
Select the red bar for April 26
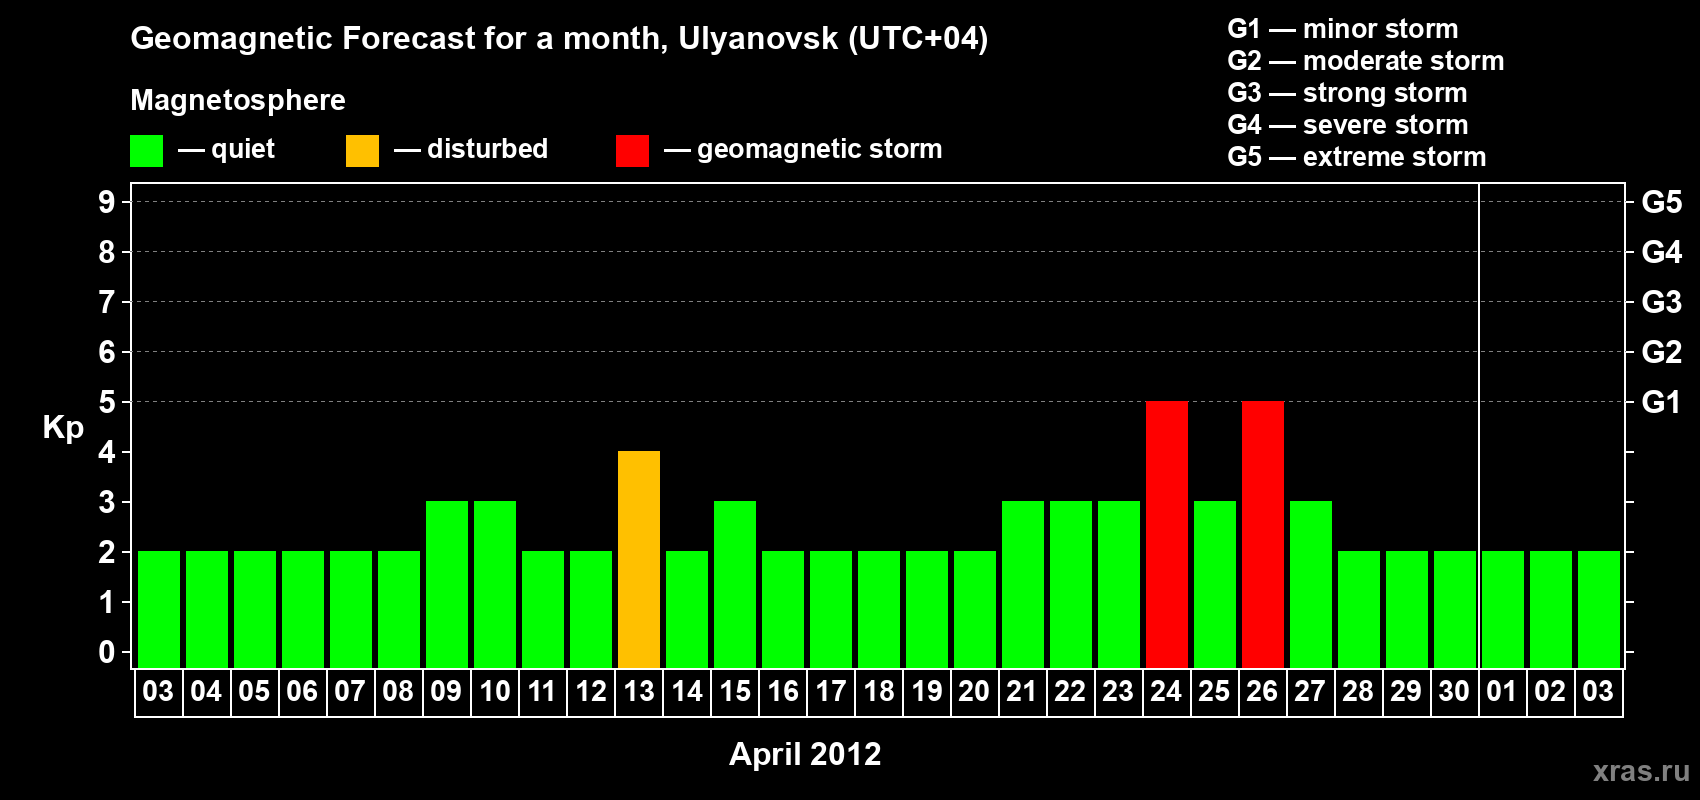click(1263, 535)
